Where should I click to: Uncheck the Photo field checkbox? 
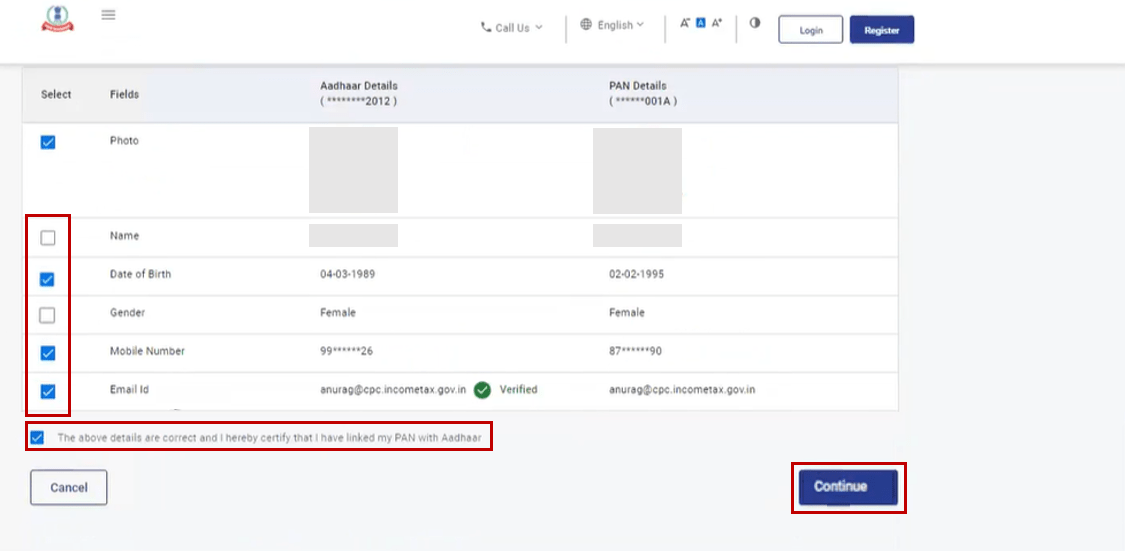coord(48,143)
